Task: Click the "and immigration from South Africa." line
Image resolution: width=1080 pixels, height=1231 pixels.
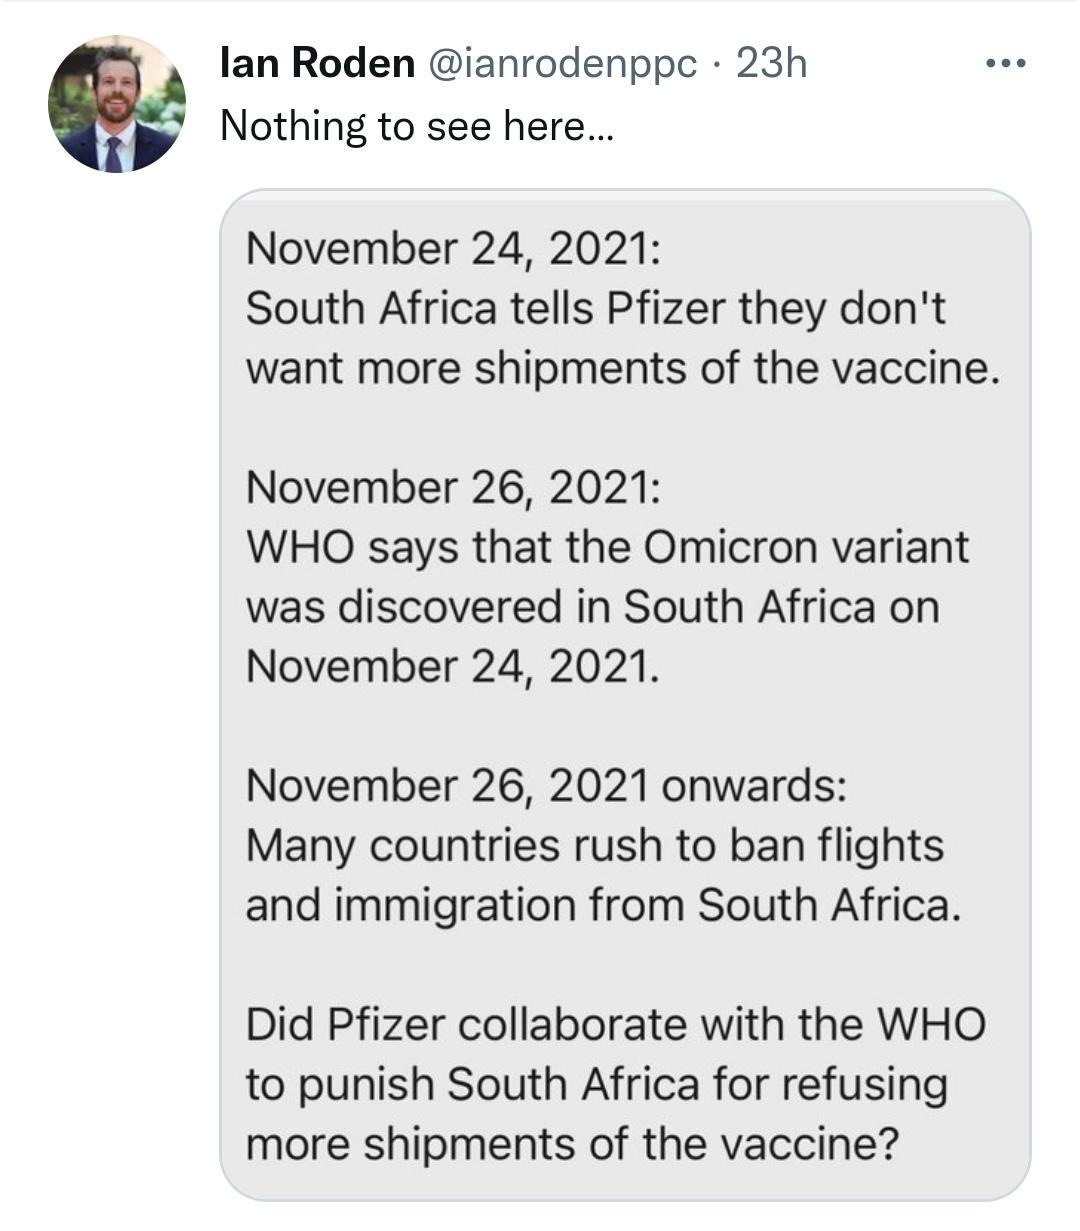Action: pos(604,904)
